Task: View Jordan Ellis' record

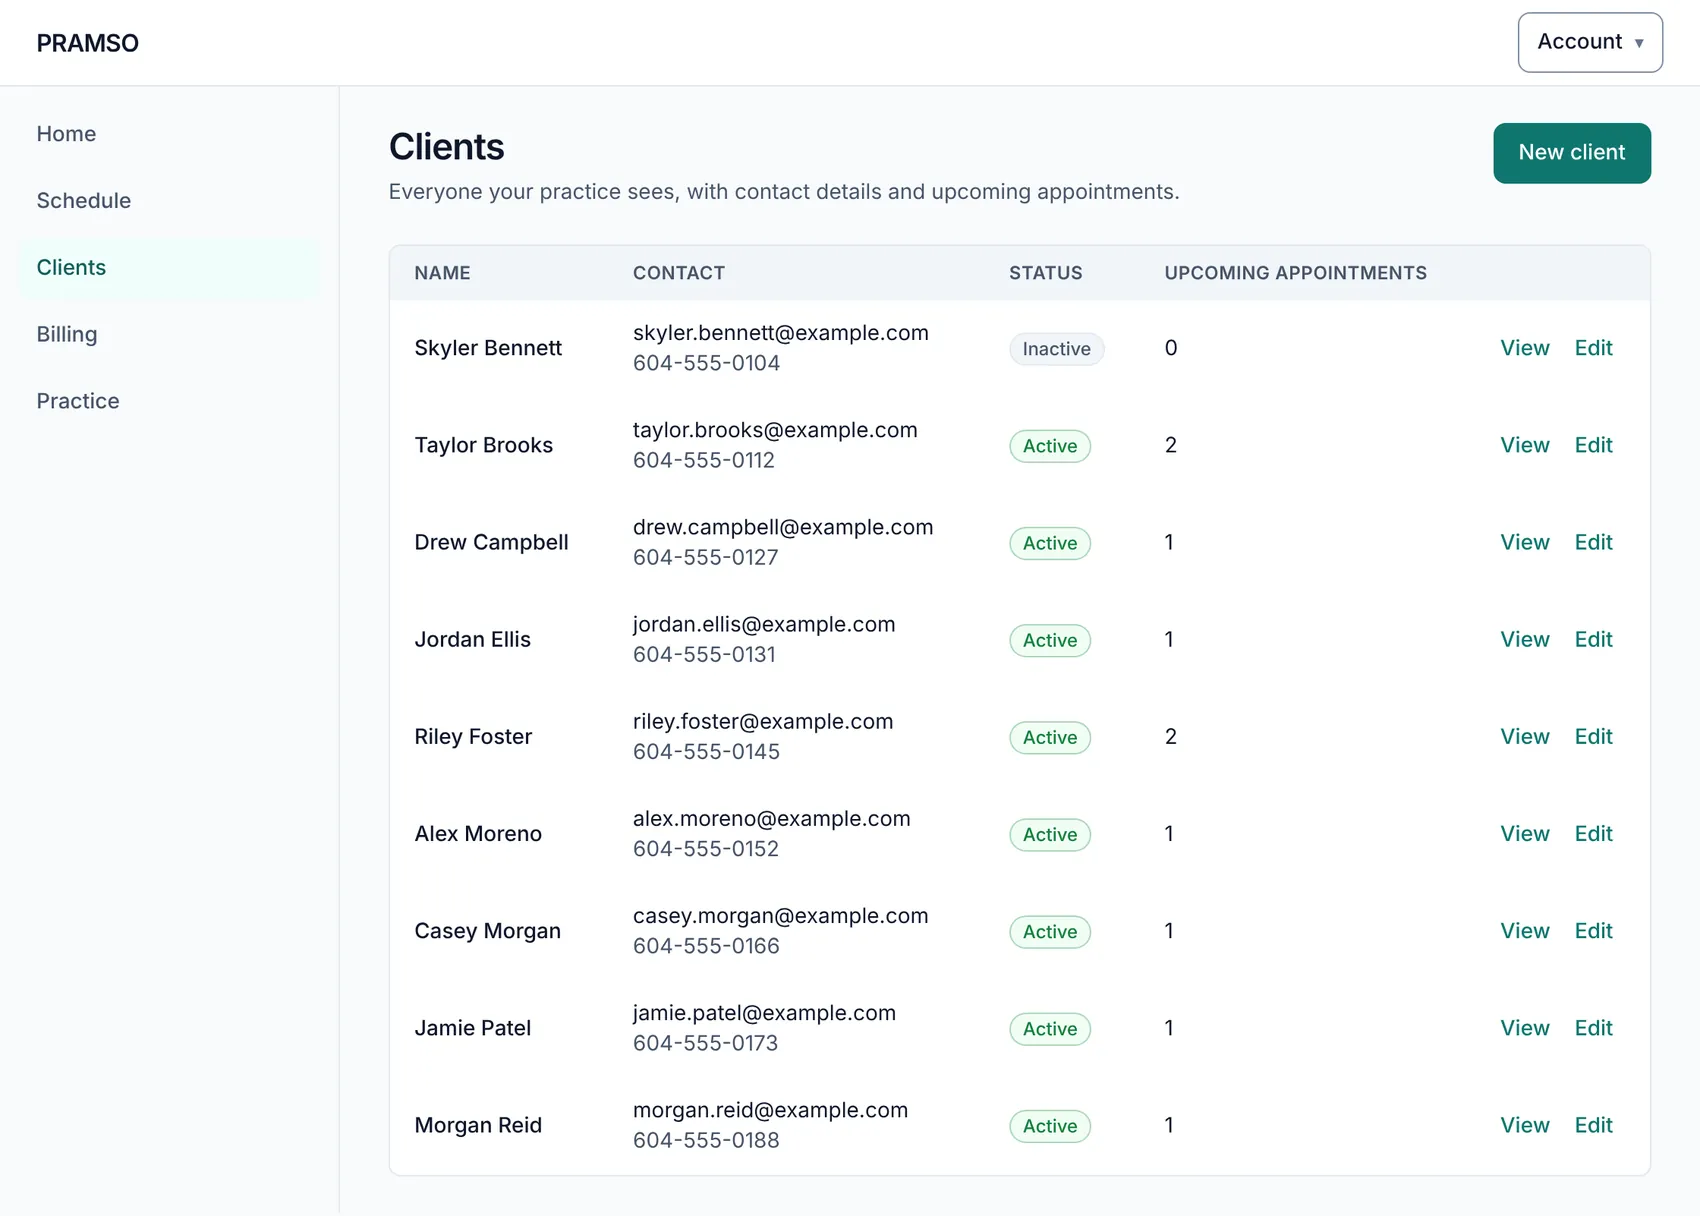Action: click(x=1525, y=639)
